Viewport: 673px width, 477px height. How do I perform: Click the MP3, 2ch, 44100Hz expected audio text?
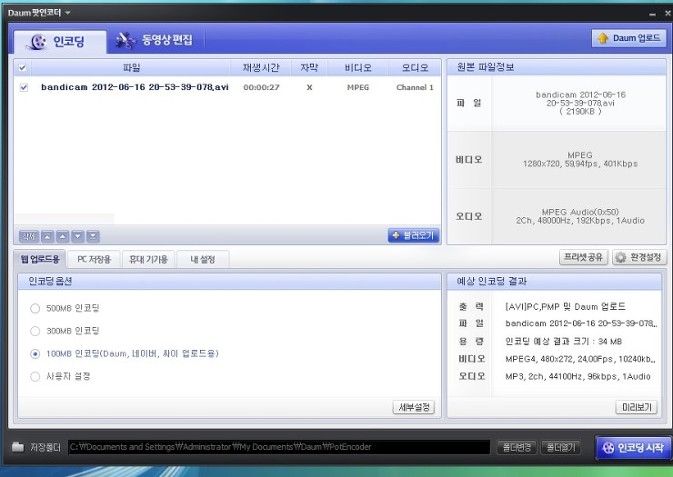point(578,377)
